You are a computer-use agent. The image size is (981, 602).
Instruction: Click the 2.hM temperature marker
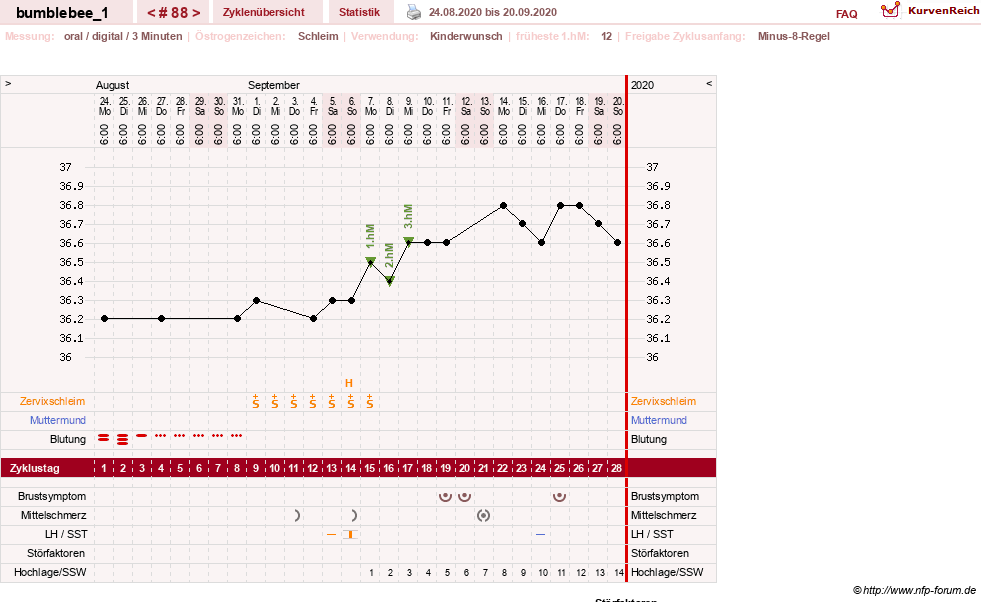(x=390, y=281)
